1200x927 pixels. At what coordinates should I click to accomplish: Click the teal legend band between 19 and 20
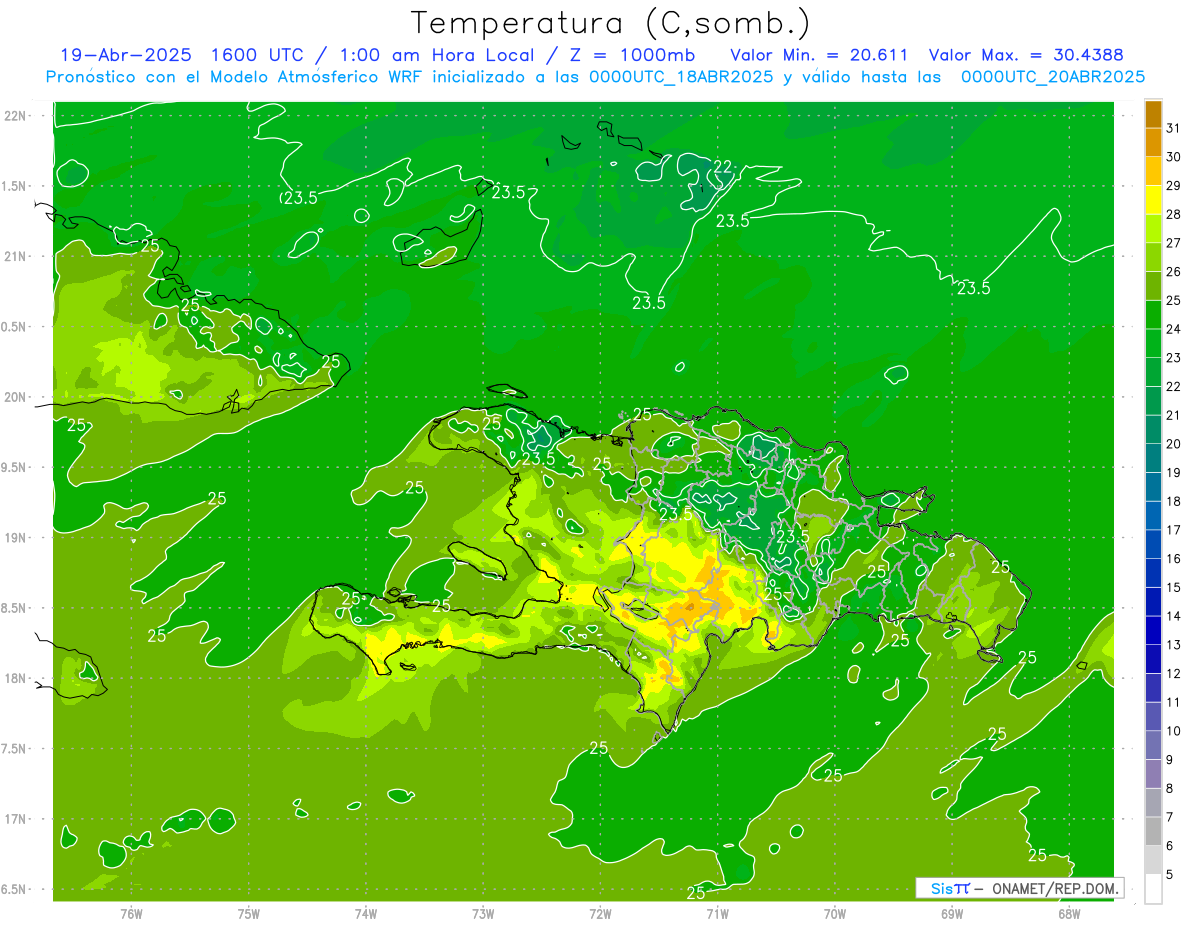pos(1153,458)
